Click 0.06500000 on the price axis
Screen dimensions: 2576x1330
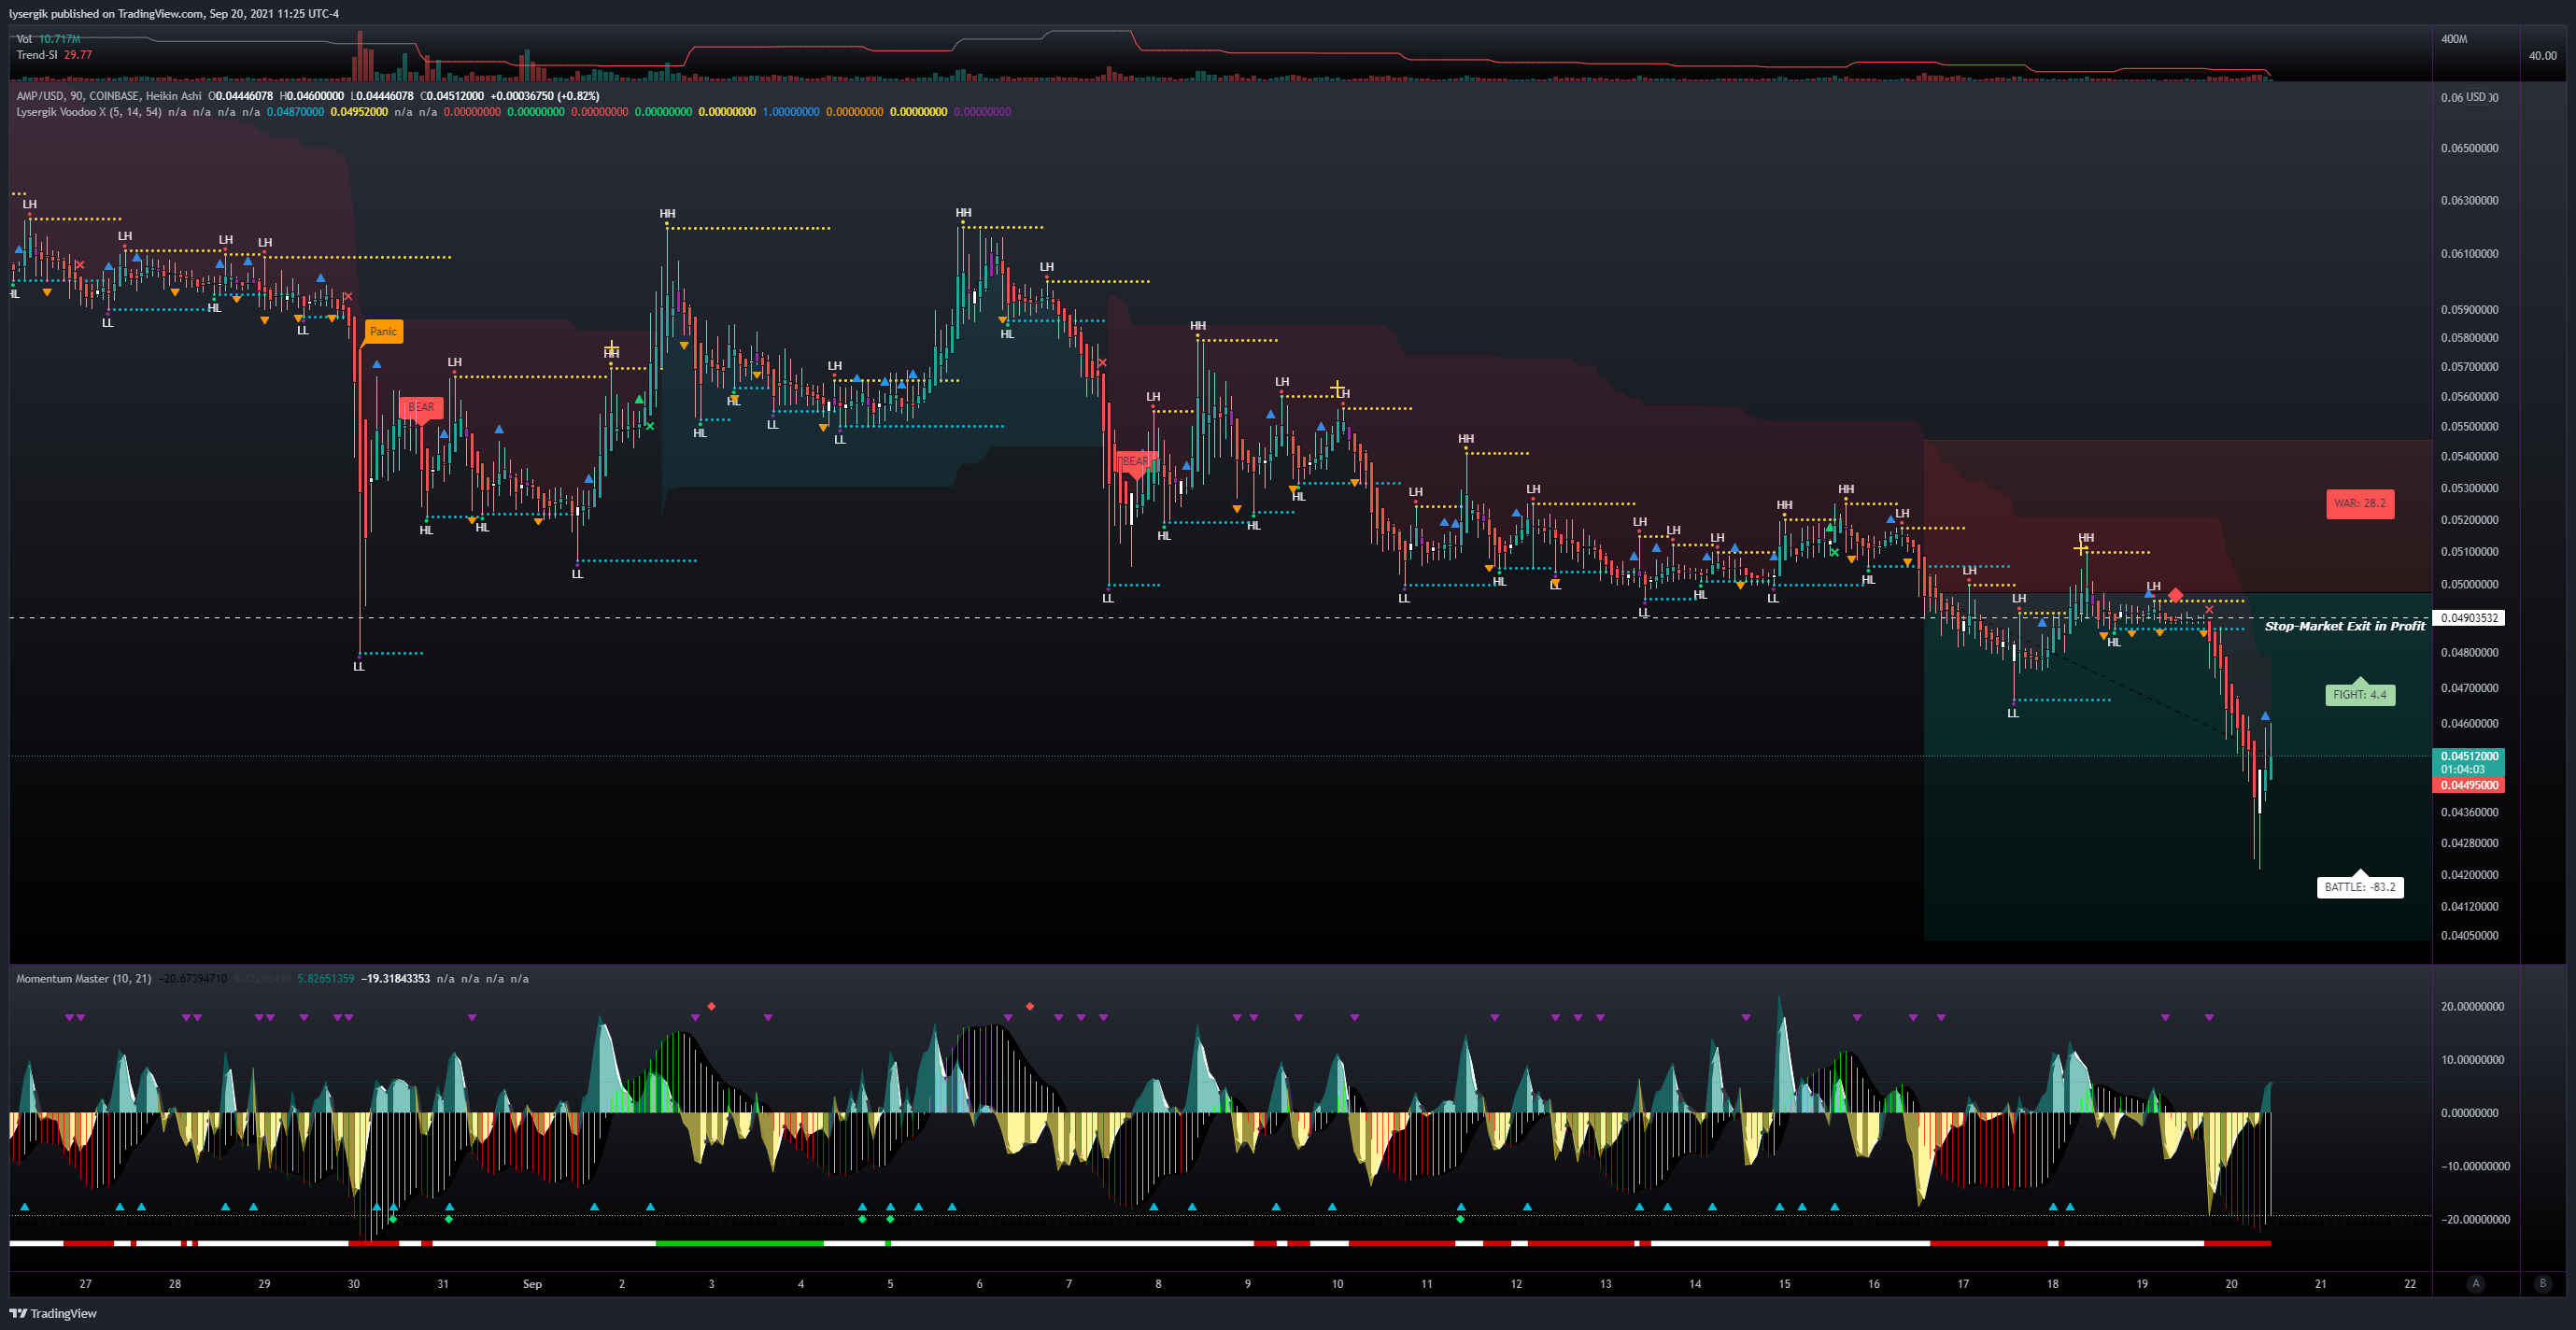[x=2469, y=148]
